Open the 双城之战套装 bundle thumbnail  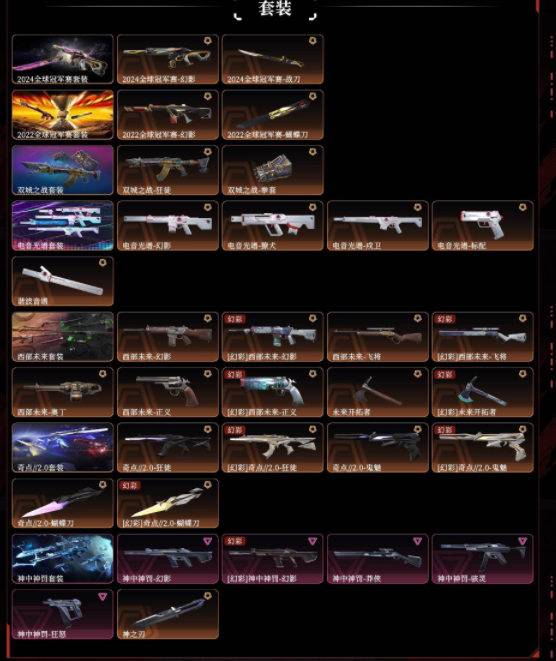[63, 170]
